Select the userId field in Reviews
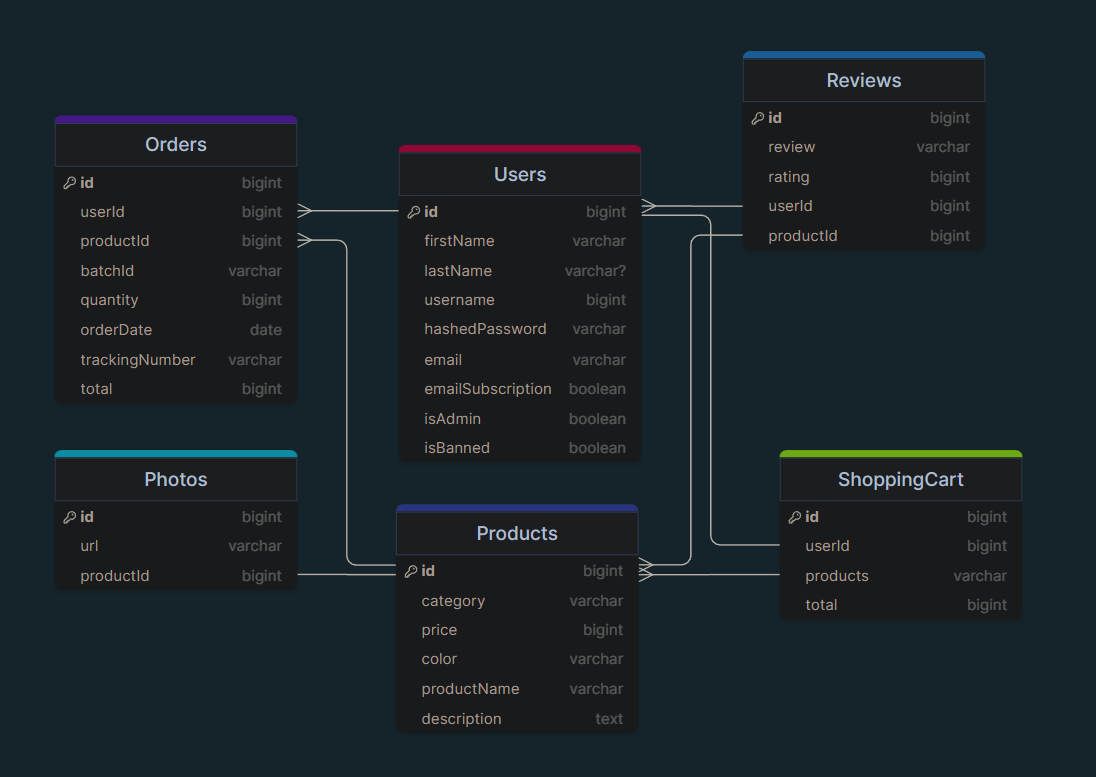1096x777 pixels. click(864, 206)
